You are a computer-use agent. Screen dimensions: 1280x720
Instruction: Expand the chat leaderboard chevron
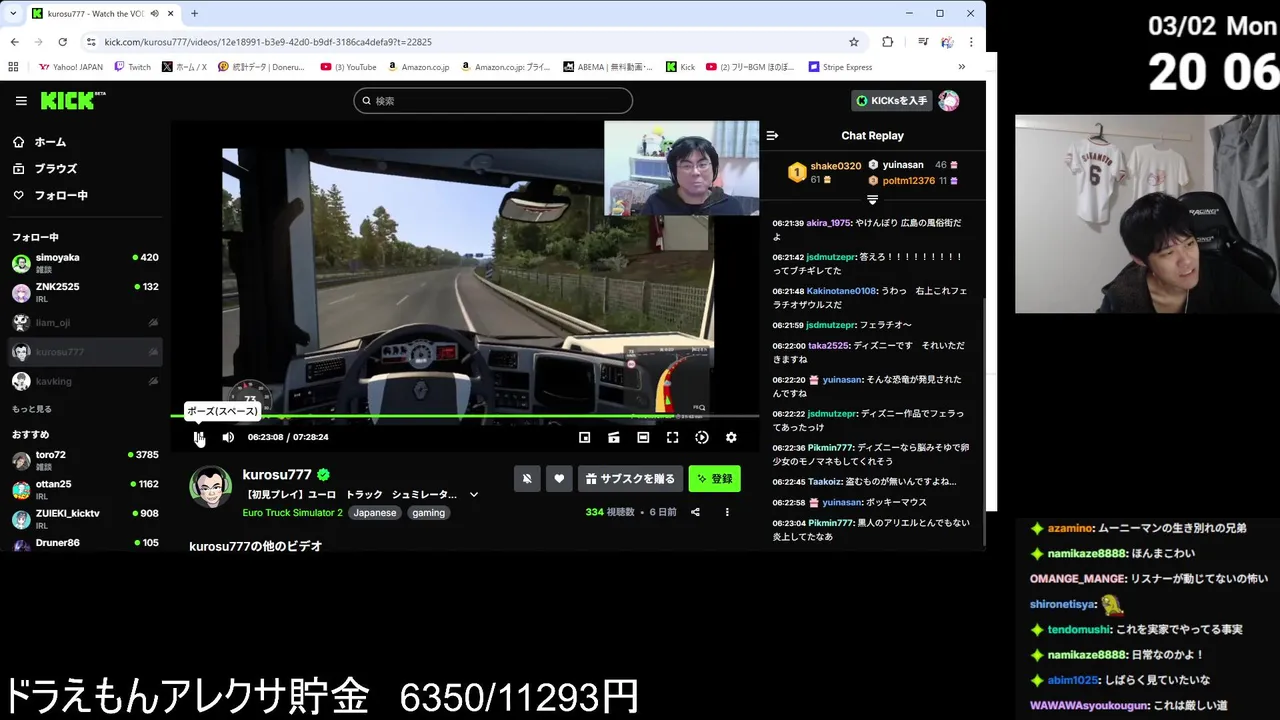[872, 200]
